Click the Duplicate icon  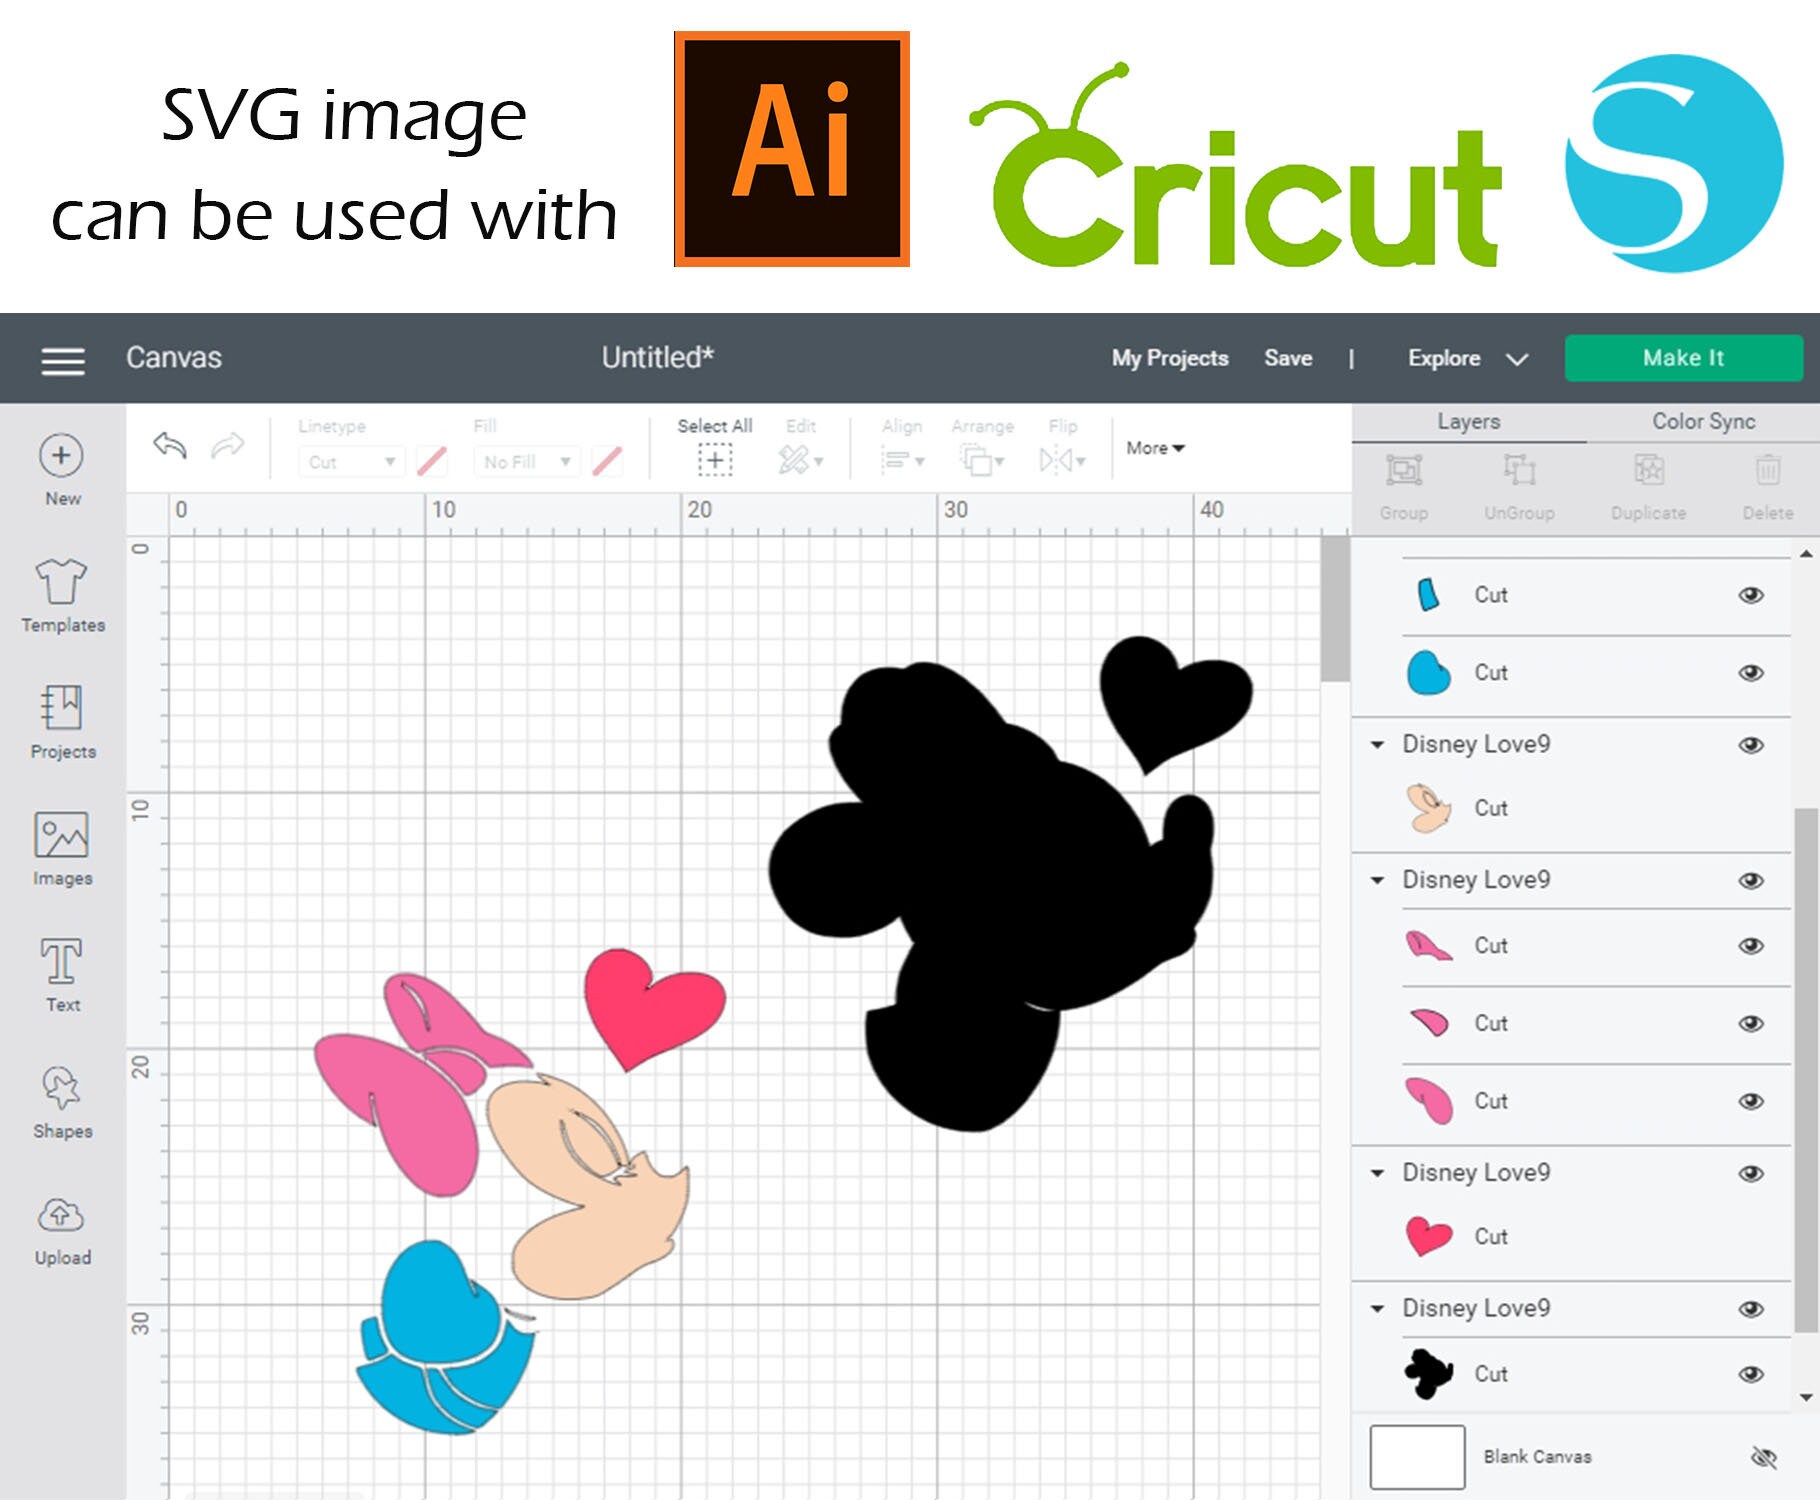click(1648, 469)
